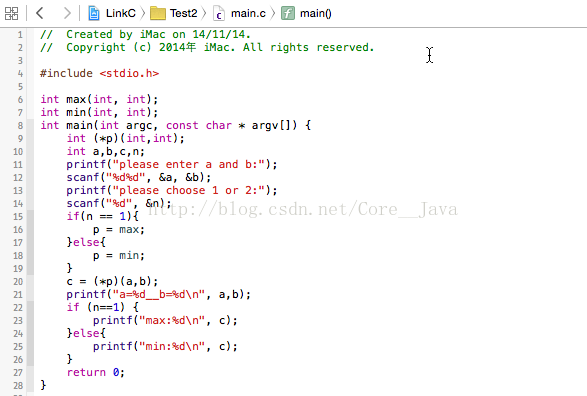
Task: Click 'int max(int, int);' declaration
Action: click(99, 100)
